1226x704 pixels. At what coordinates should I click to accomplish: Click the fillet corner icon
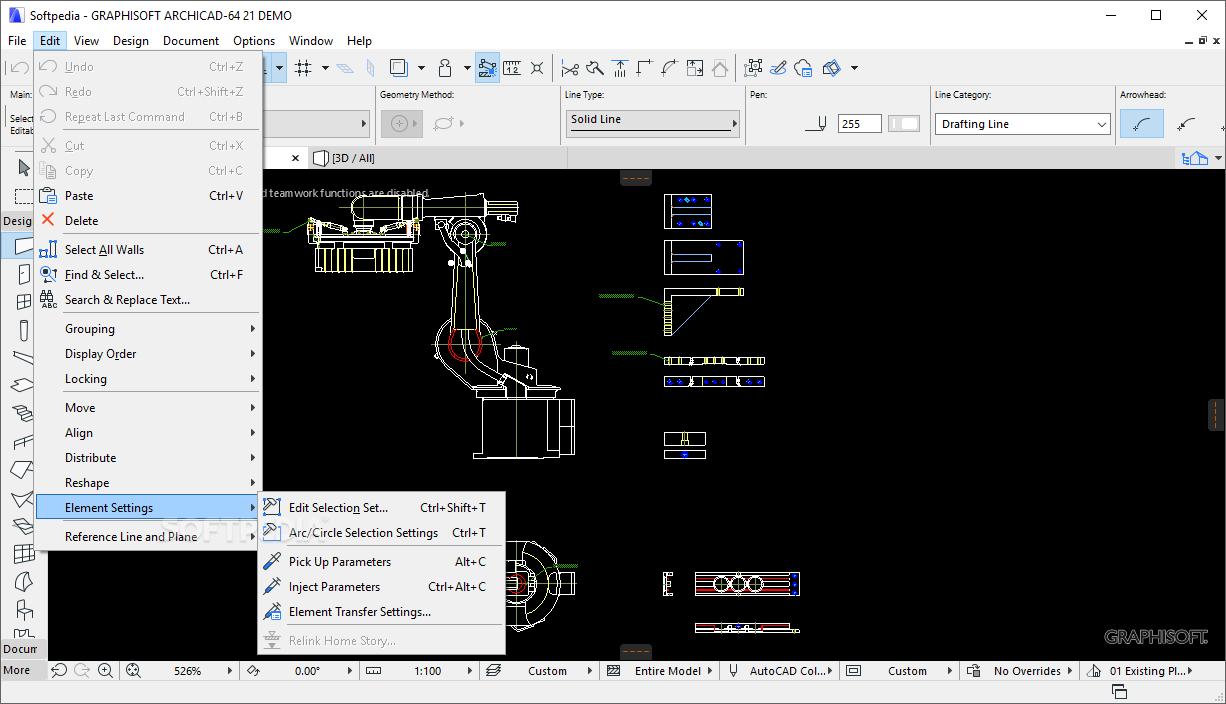tap(670, 68)
